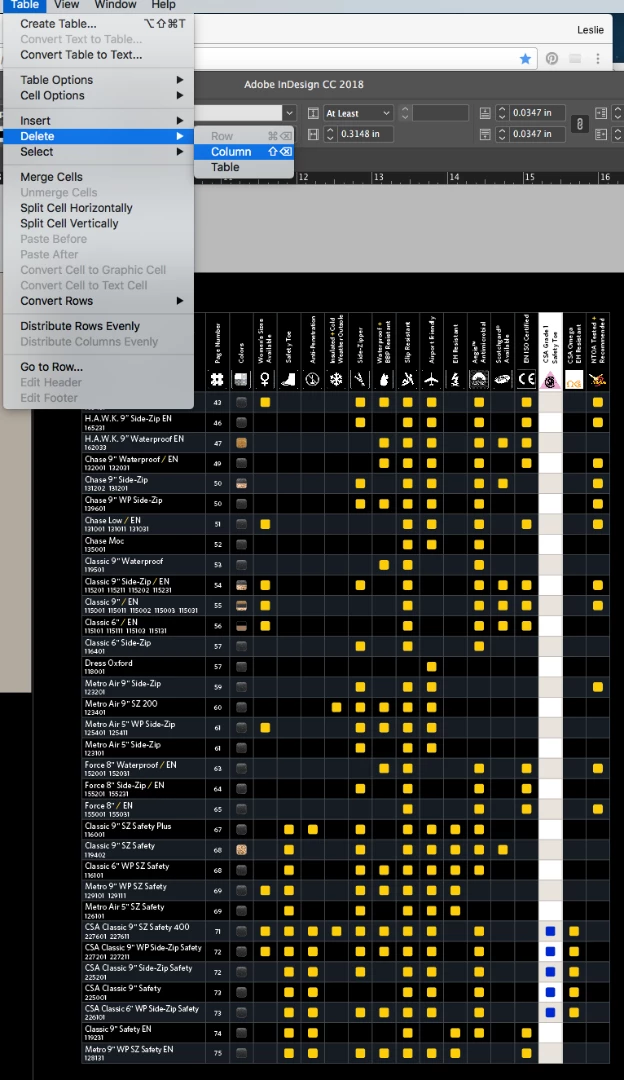624x1080 pixels.
Task: Click the Side-Zipper header icon
Action: click(x=360, y=380)
